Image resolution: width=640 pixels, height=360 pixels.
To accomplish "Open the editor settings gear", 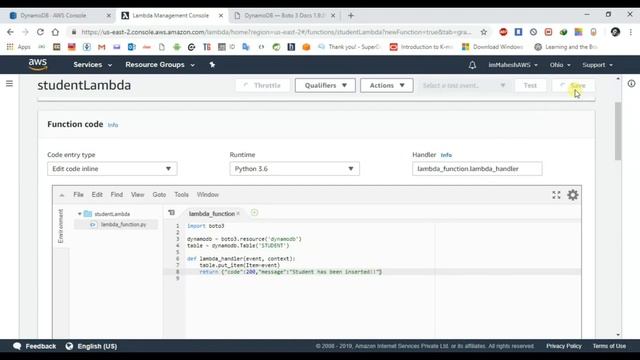I will click(x=573, y=195).
